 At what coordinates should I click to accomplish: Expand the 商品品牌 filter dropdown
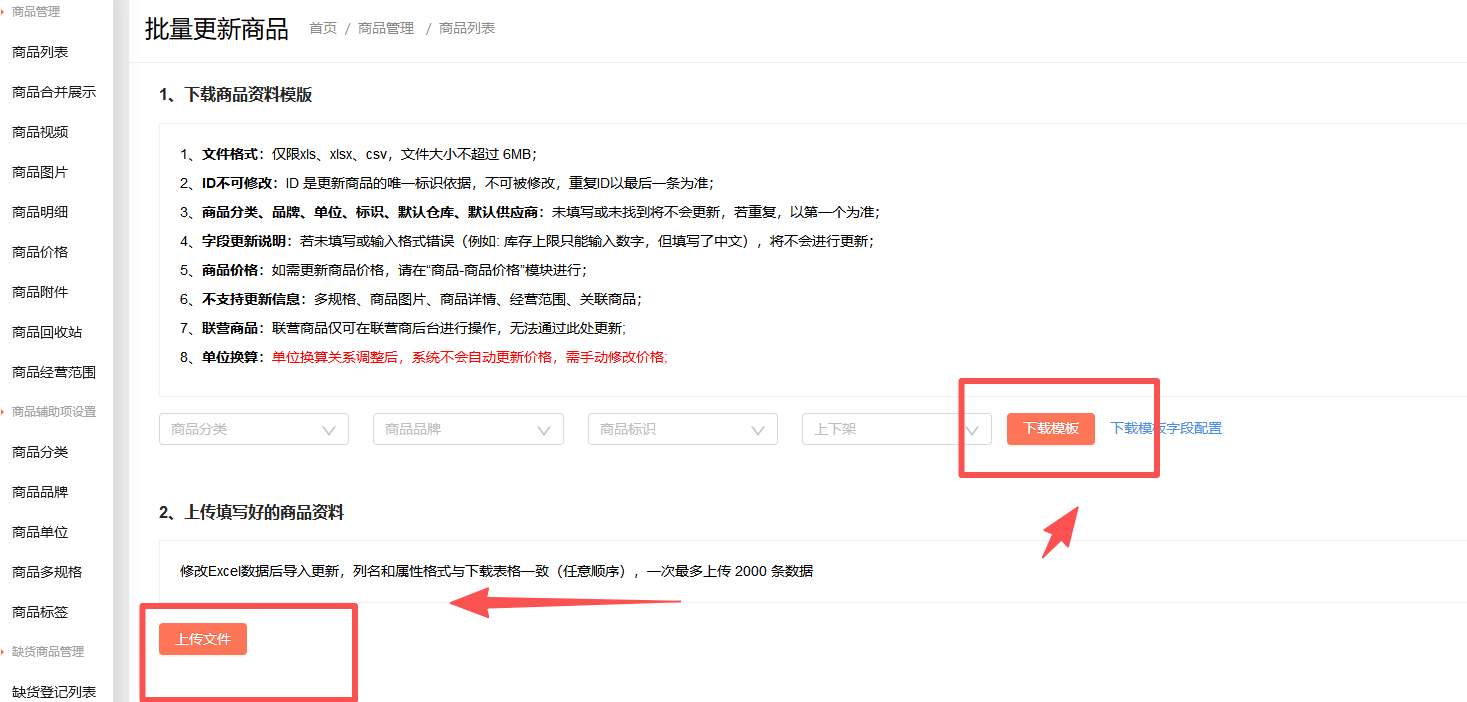click(x=468, y=429)
